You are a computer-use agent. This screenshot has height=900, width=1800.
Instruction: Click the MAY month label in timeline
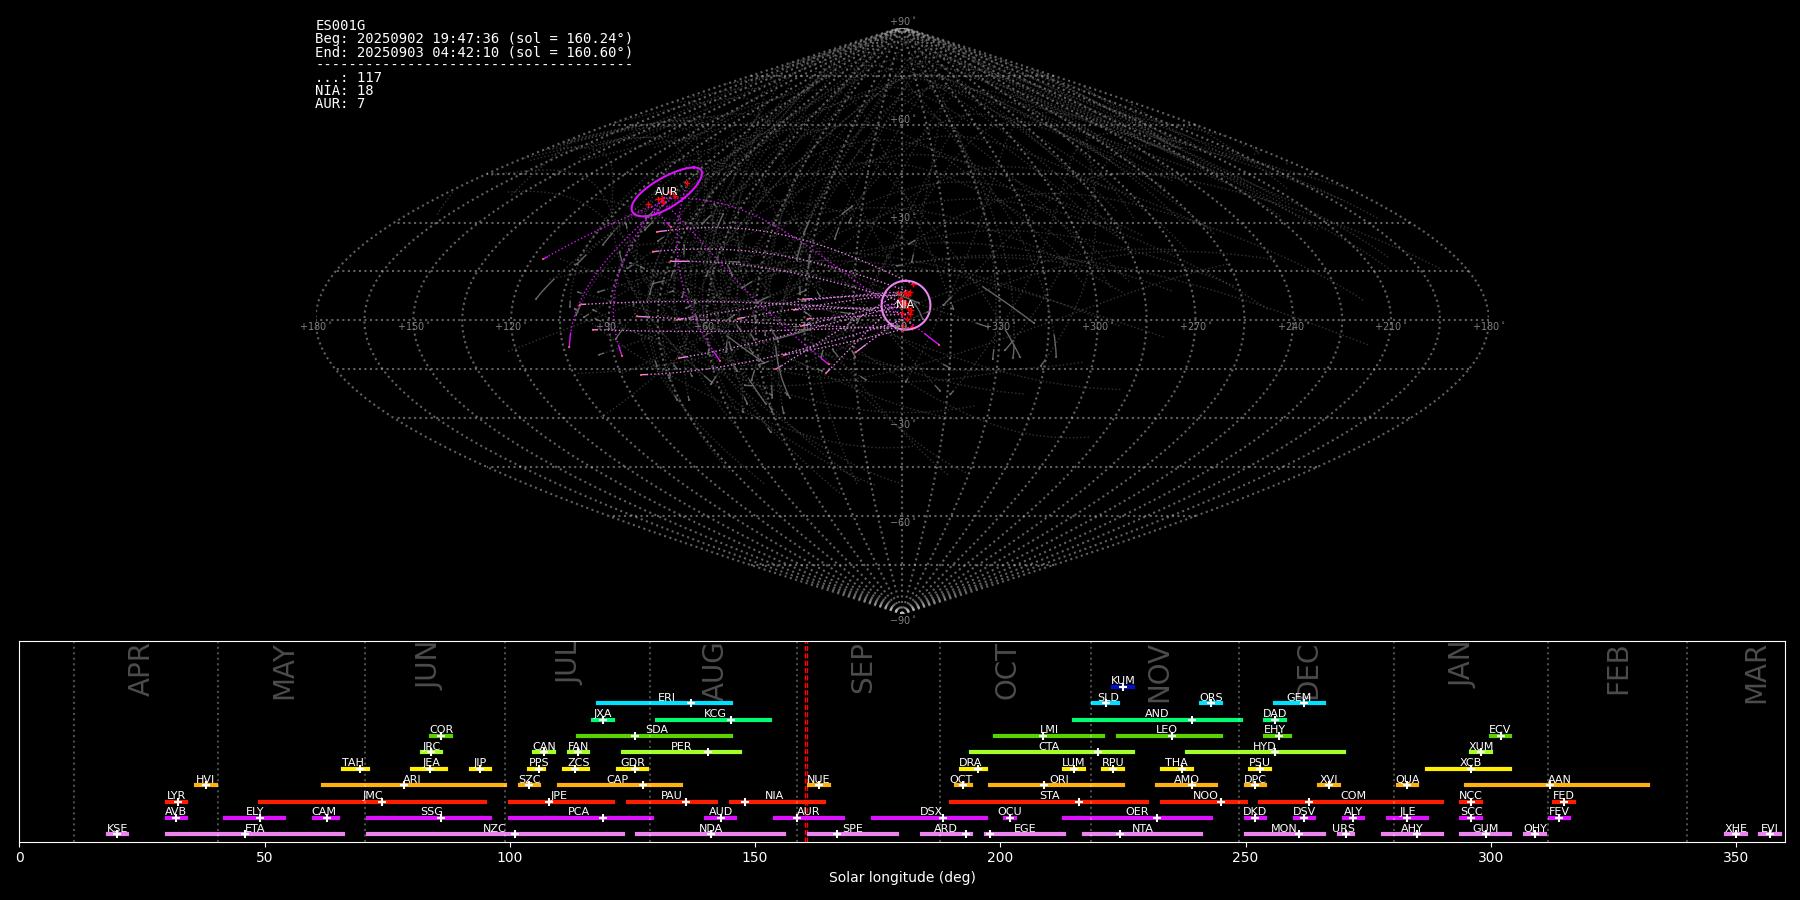(x=284, y=673)
